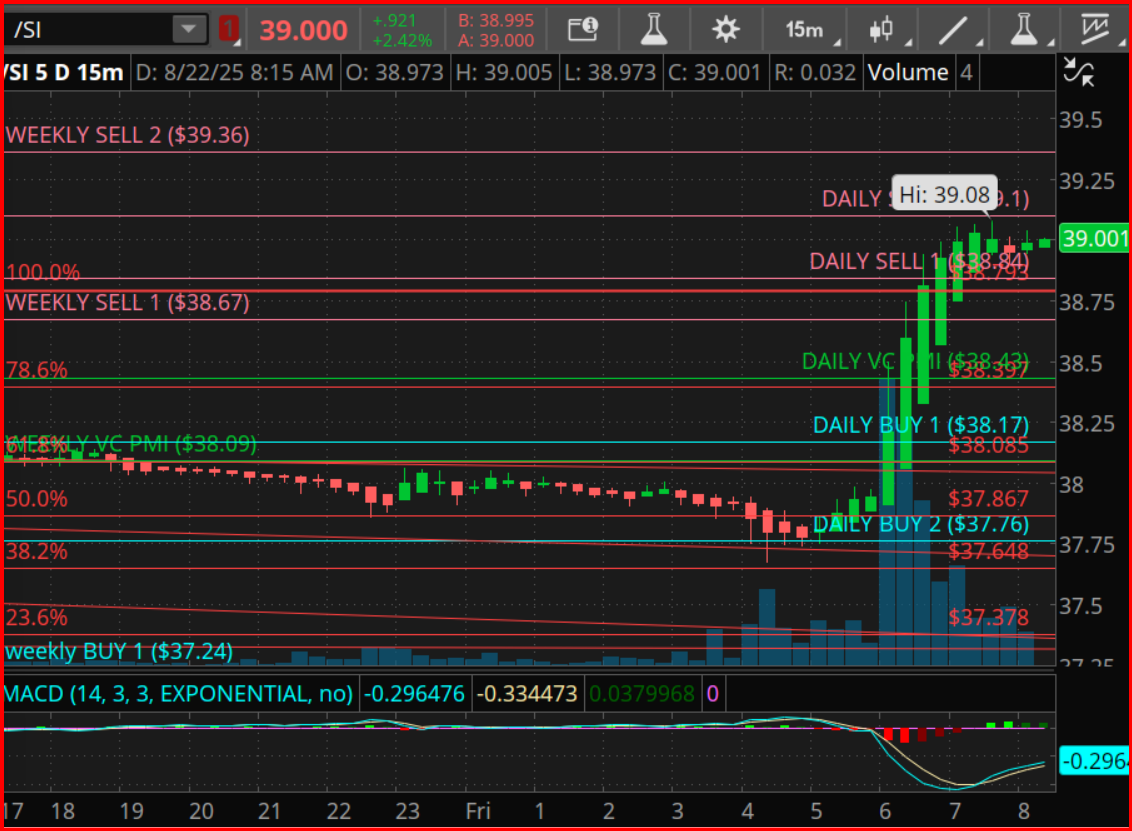Click the 39.25 price axis label
1132x831 pixels.
point(1087,181)
